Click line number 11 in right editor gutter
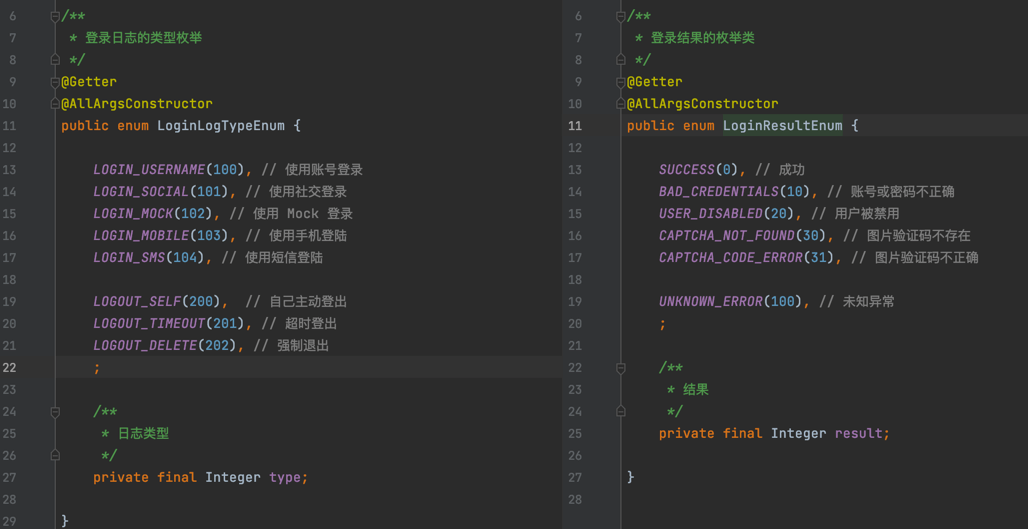1028x529 pixels. (575, 126)
